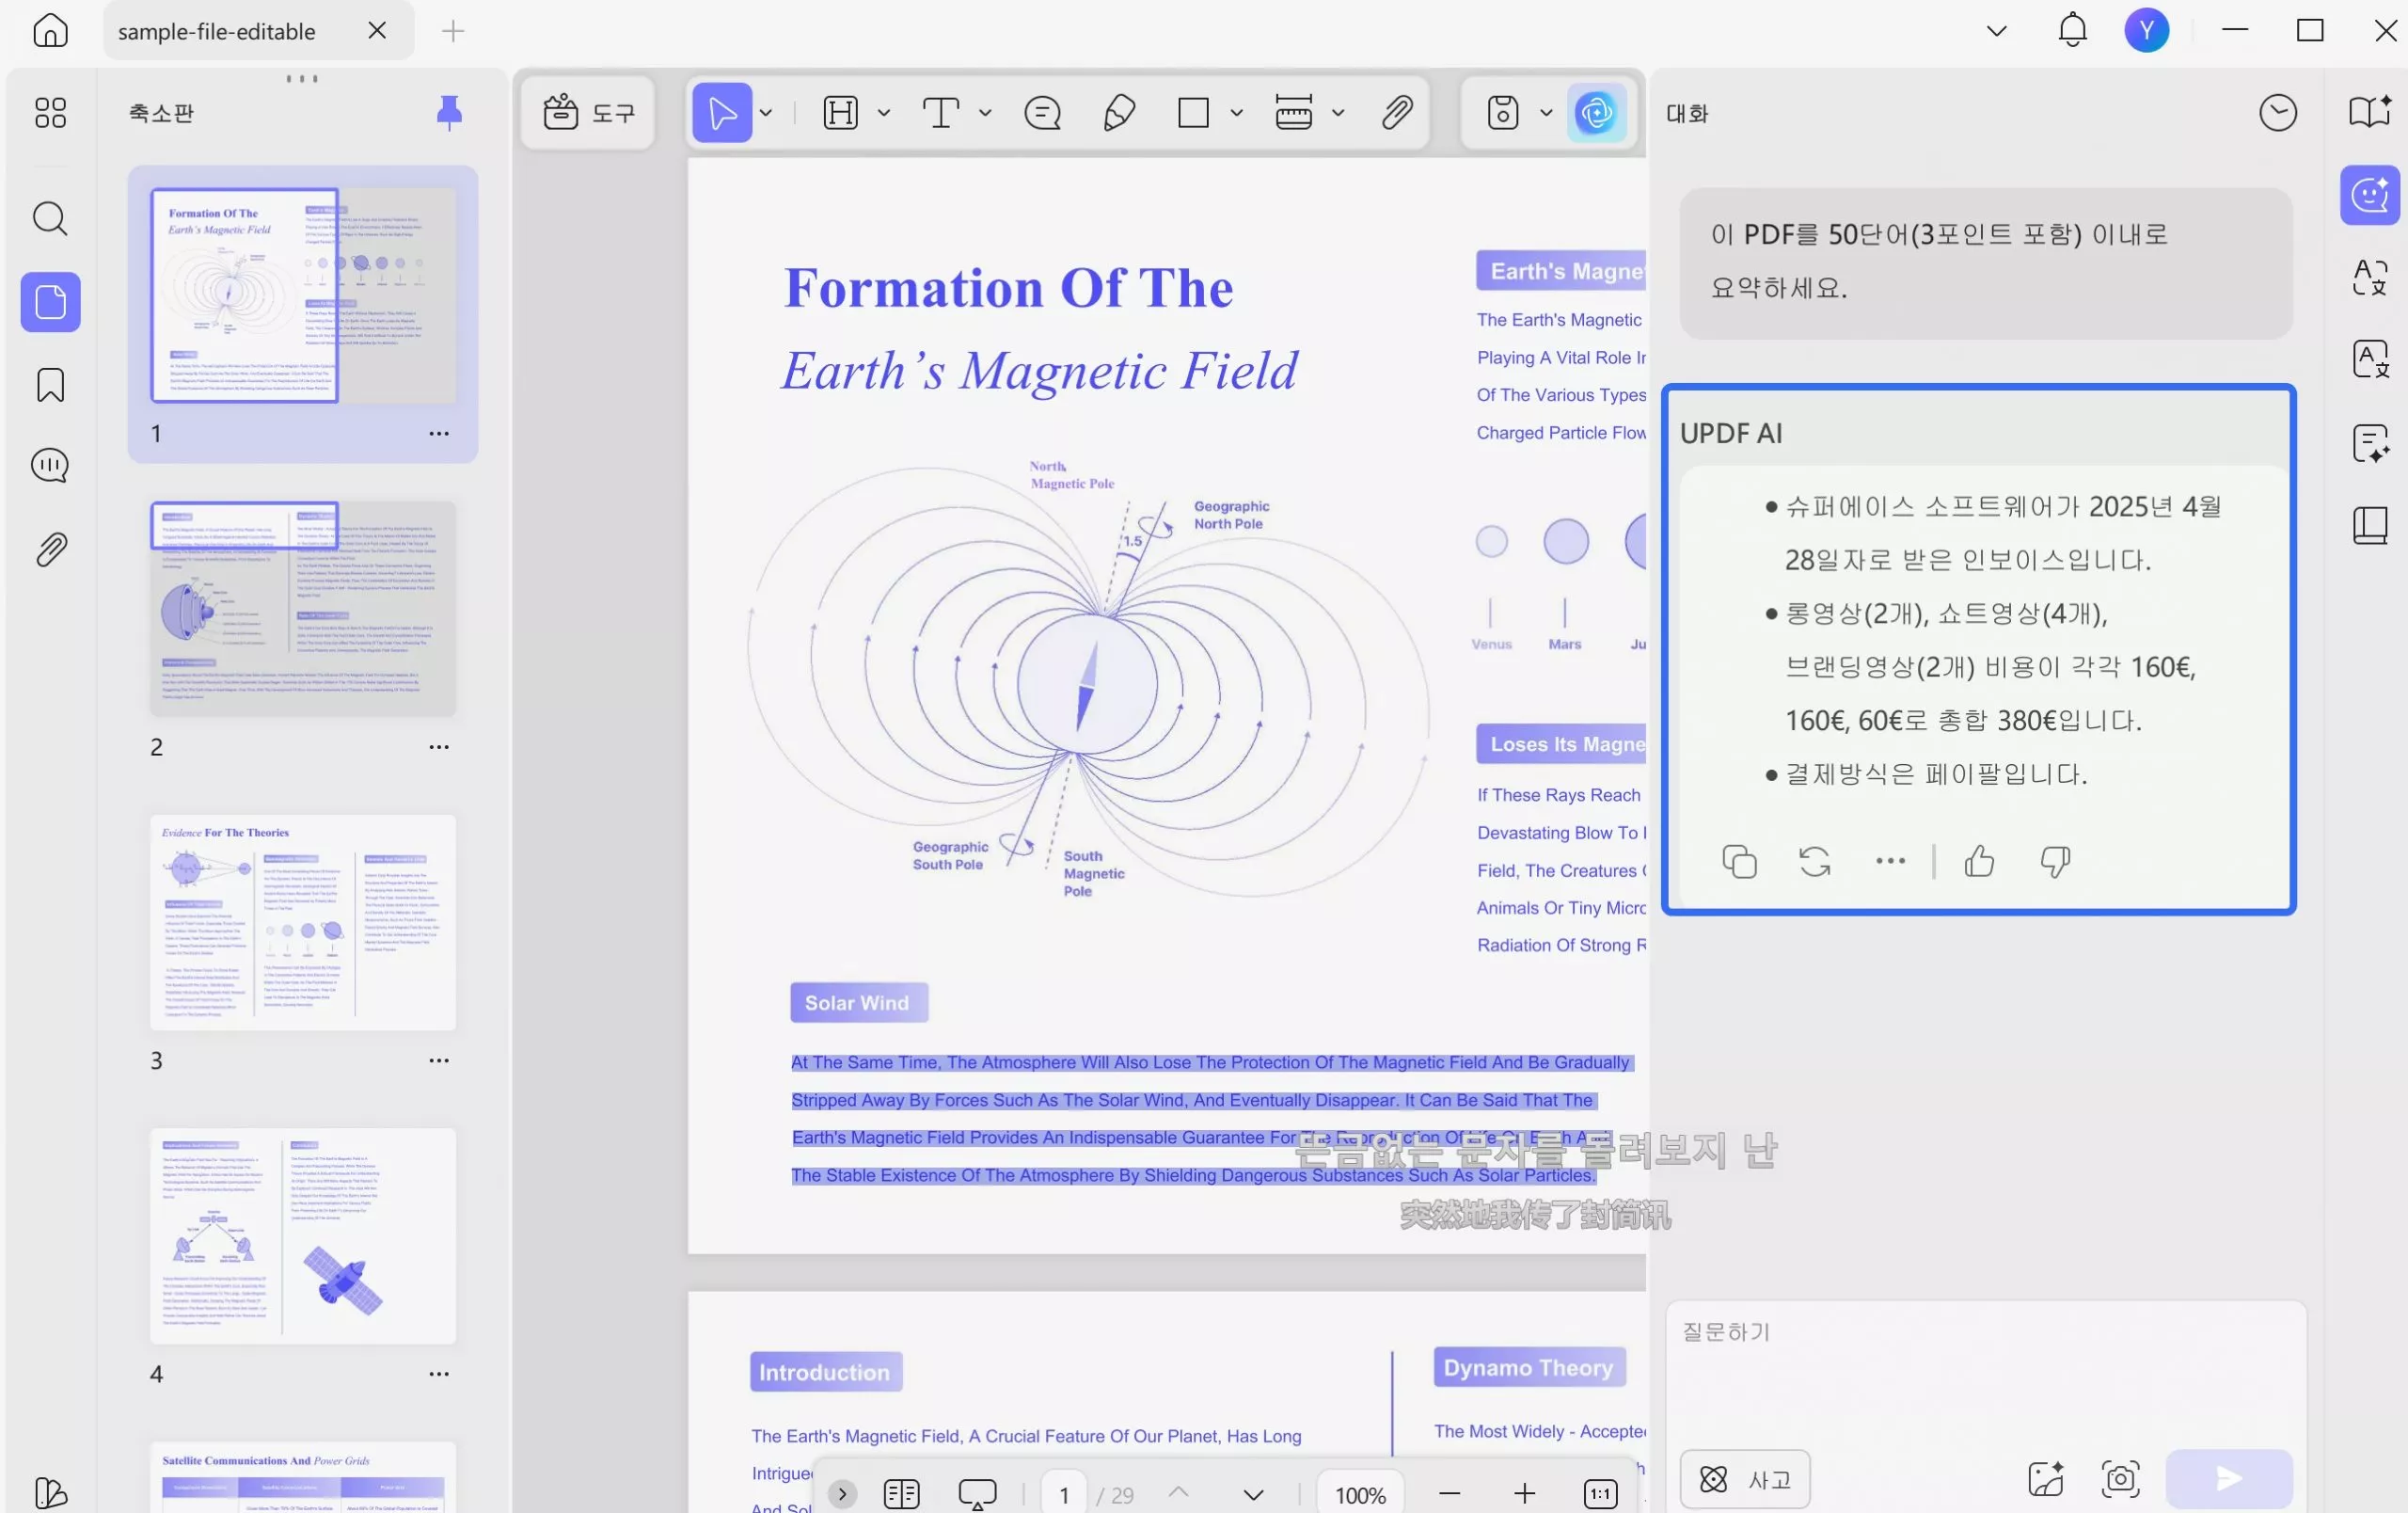Dislike the AI response with thumbs down

(x=2054, y=861)
